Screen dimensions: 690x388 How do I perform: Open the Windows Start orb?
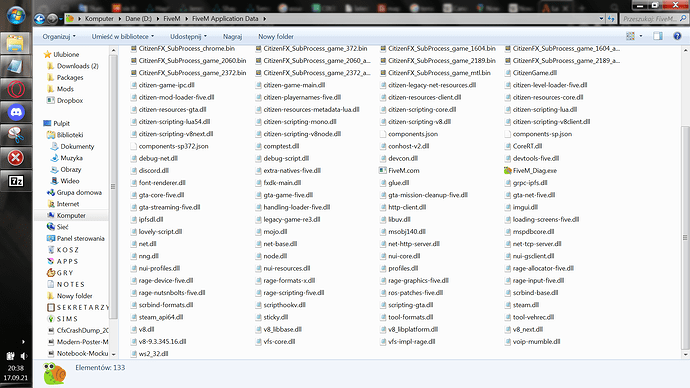point(16,17)
